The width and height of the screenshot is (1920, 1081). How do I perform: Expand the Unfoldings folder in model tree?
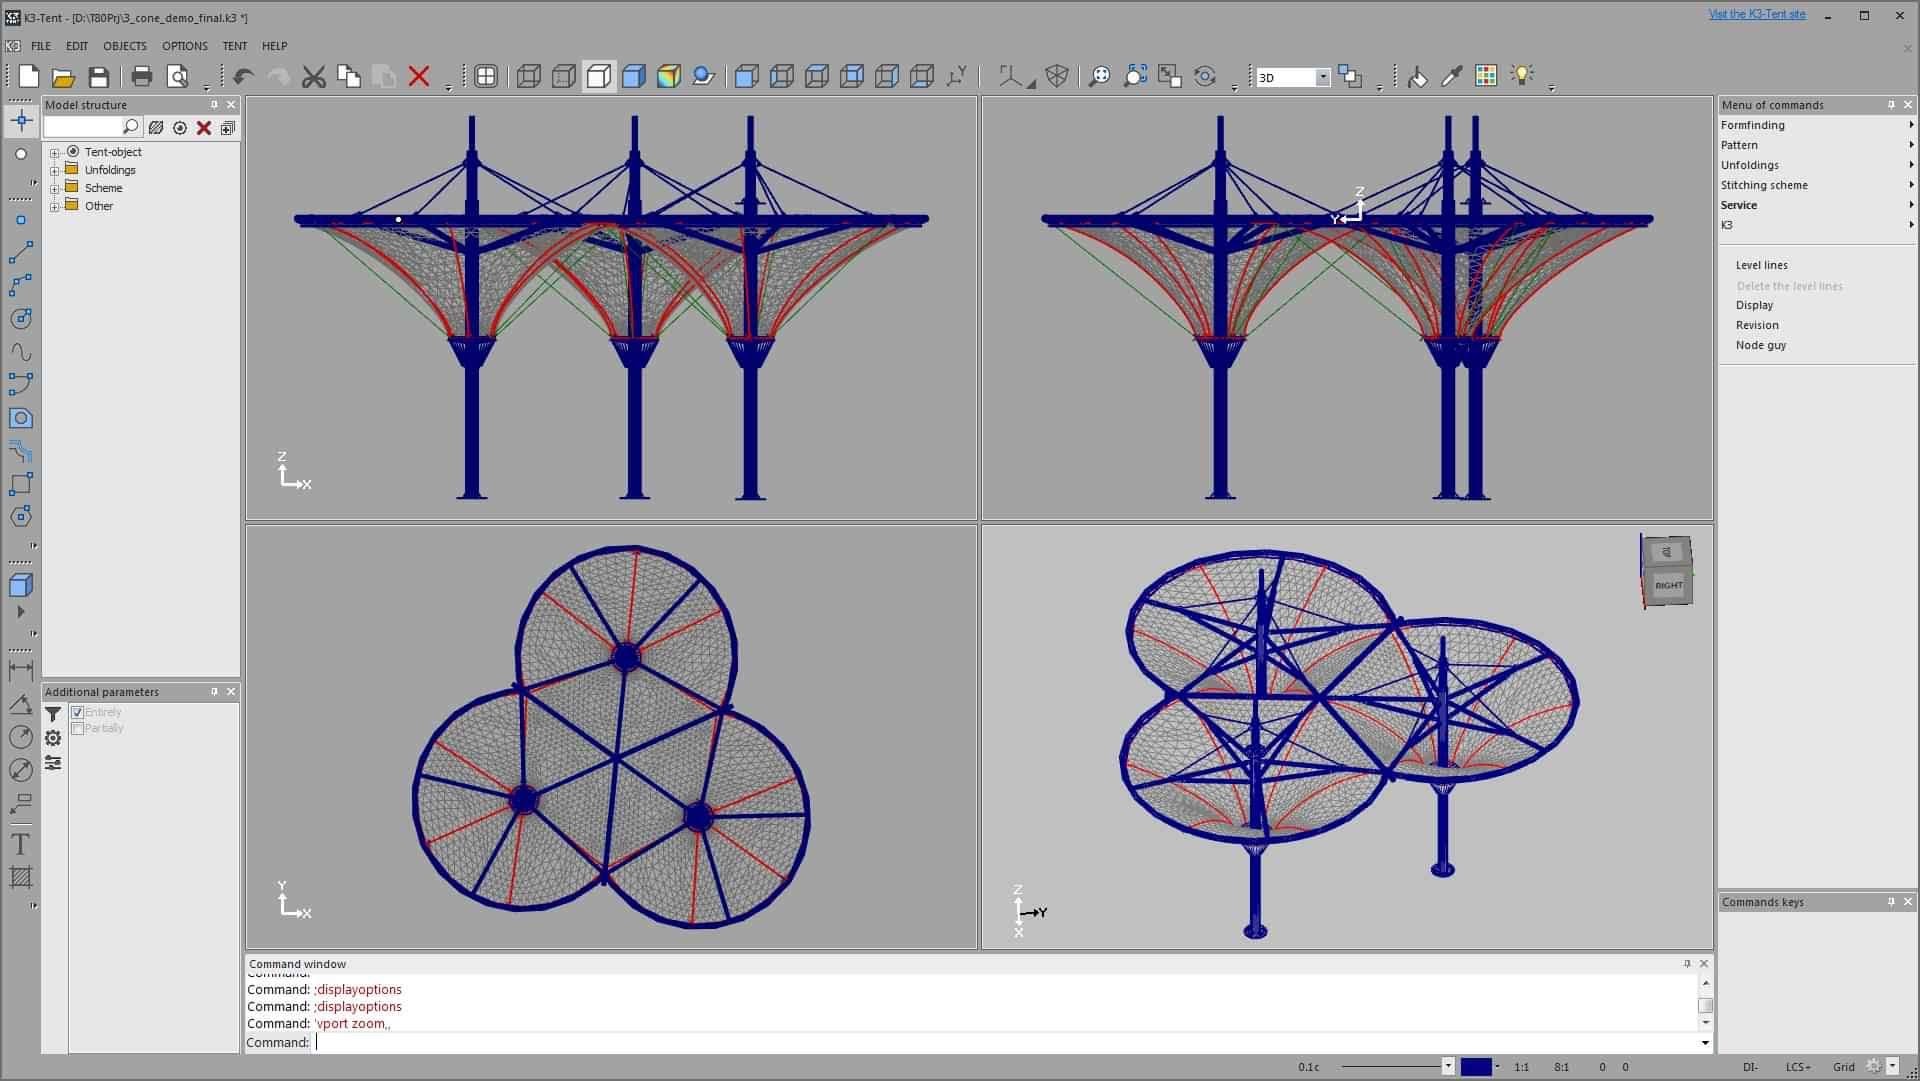(x=55, y=171)
